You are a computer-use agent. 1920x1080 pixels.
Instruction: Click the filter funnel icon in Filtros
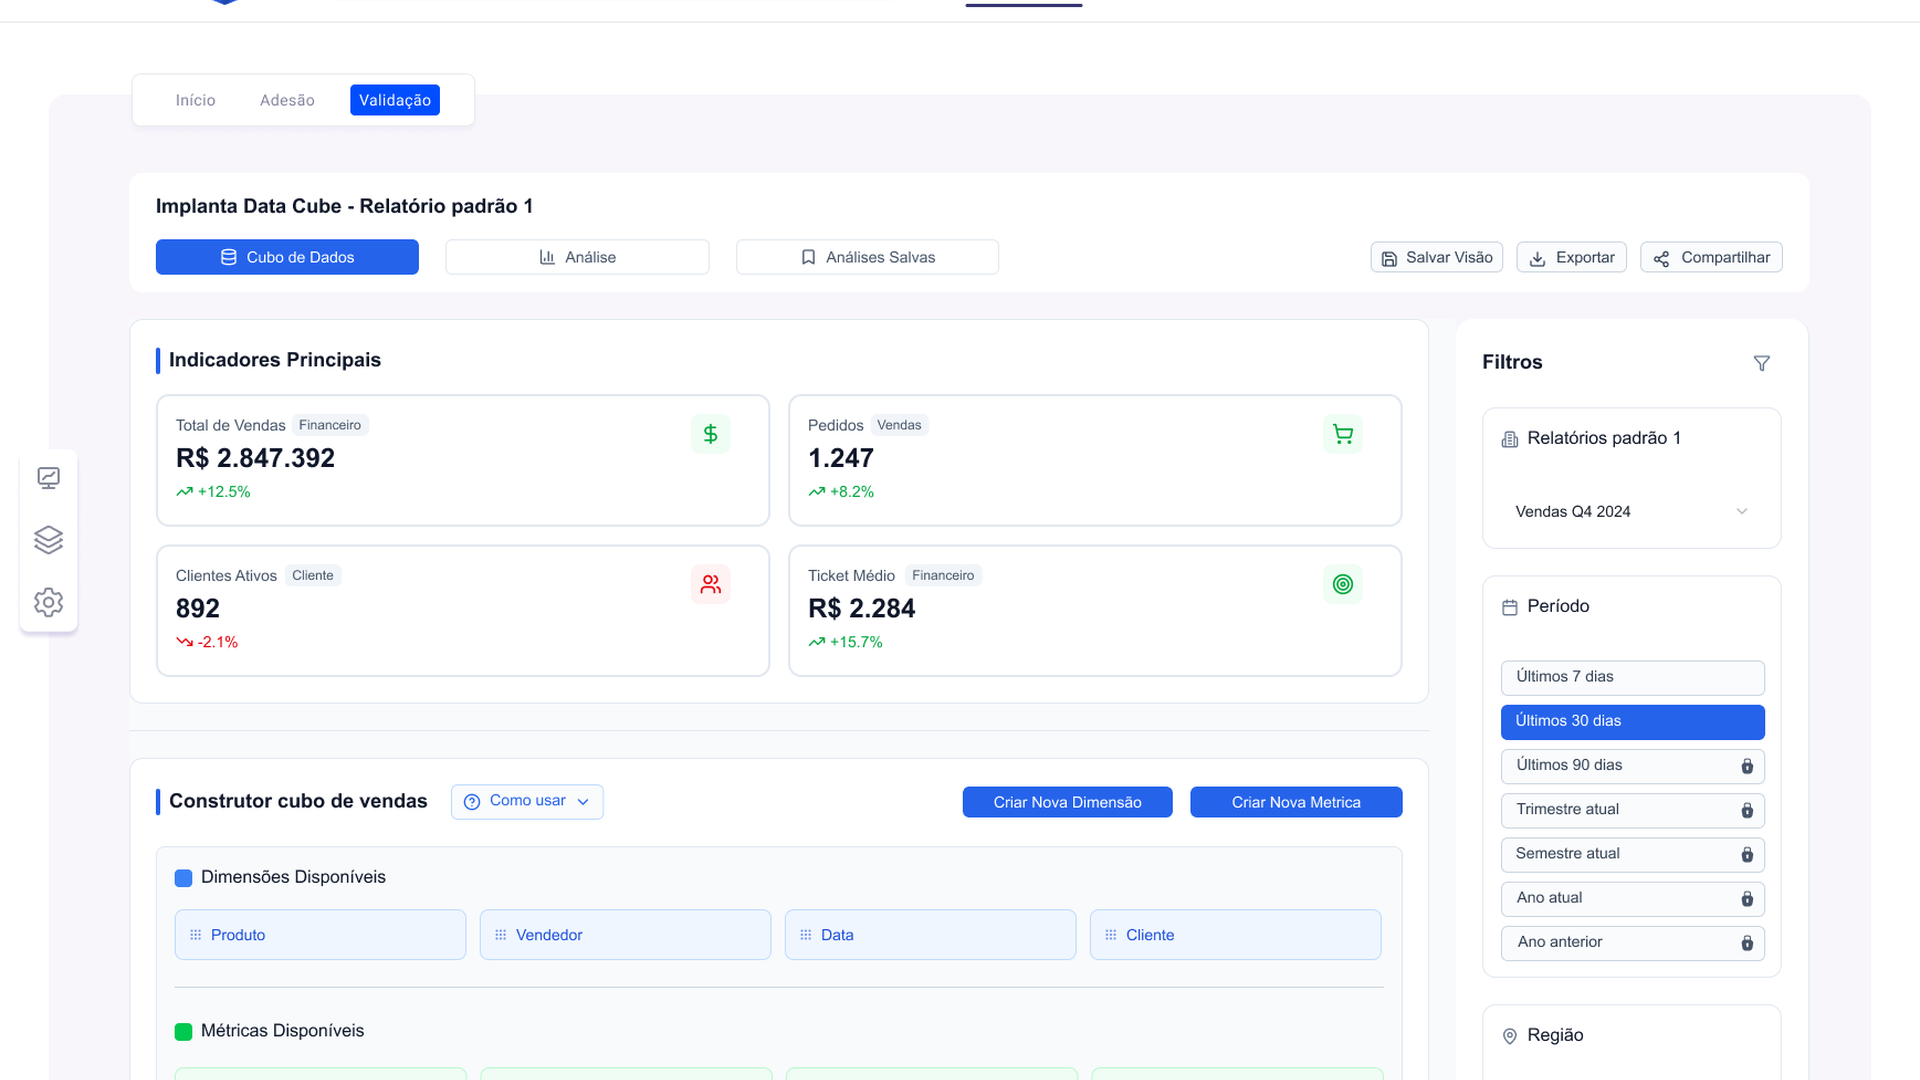(x=1762, y=363)
